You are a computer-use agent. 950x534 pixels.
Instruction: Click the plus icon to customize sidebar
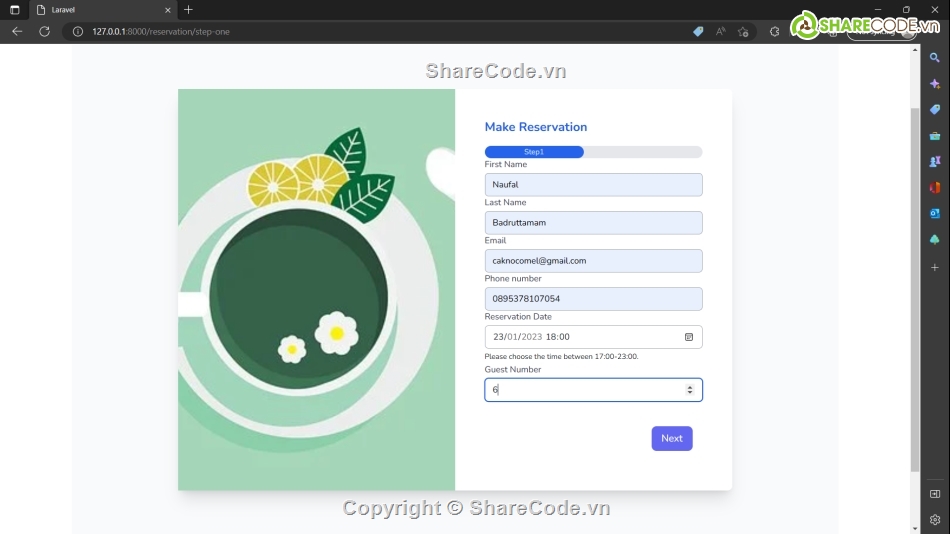[935, 267]
